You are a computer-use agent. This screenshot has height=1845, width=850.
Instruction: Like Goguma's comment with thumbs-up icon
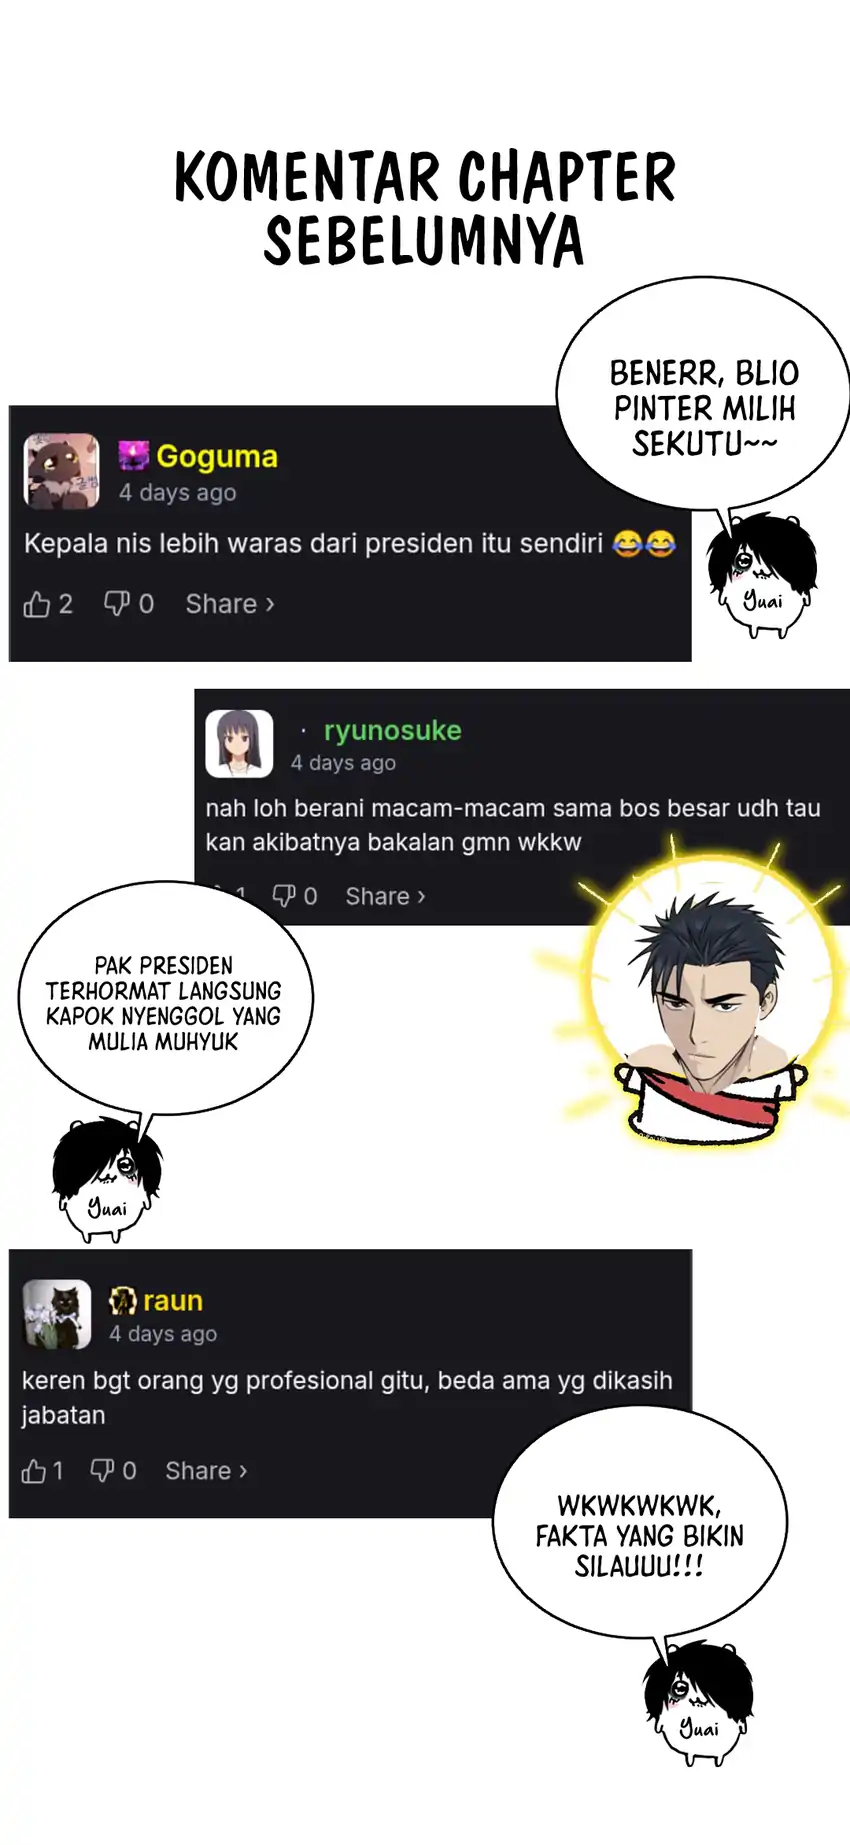37,604
